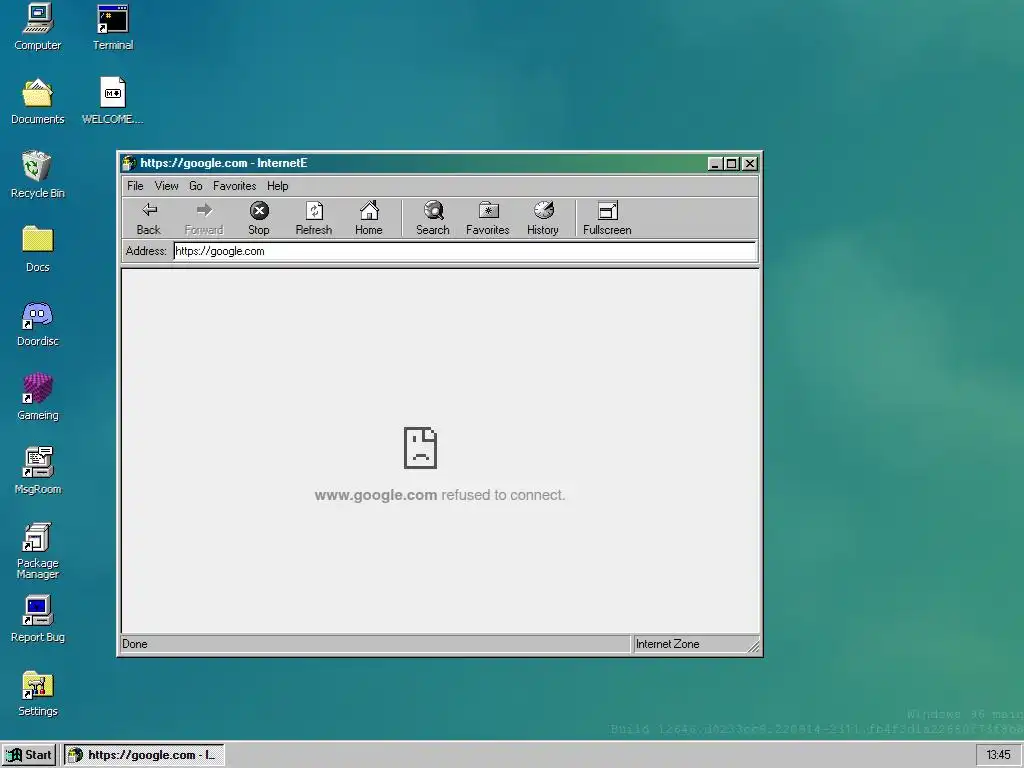Image resolution: width=1024 pixels, height=768 pixels.
Task: Select the Docs folder on desktop
Action: (38, 249)
